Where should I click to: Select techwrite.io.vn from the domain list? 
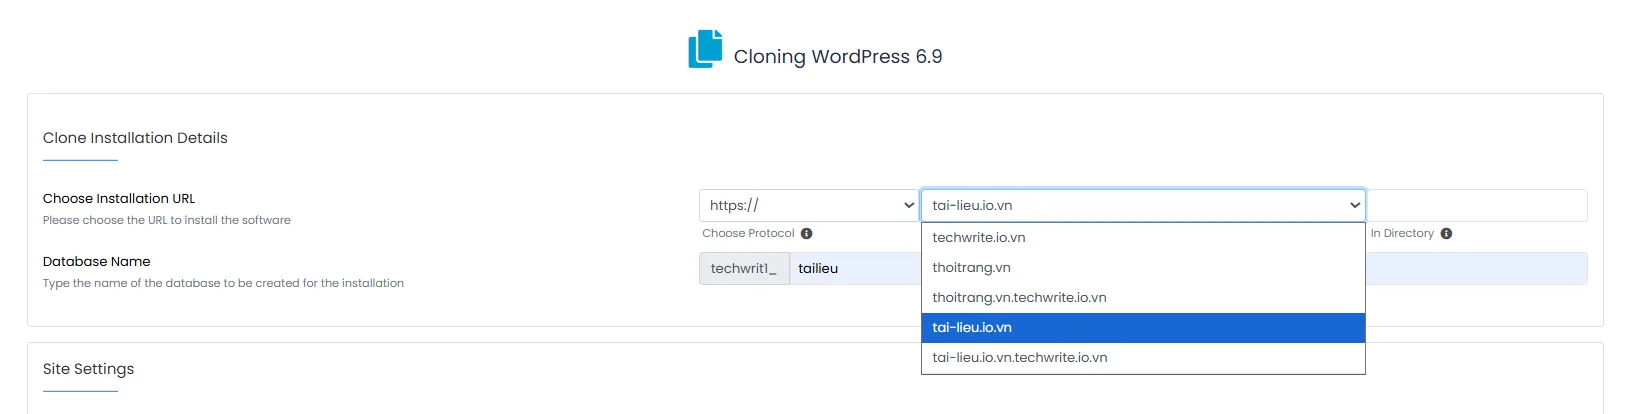1143,237
